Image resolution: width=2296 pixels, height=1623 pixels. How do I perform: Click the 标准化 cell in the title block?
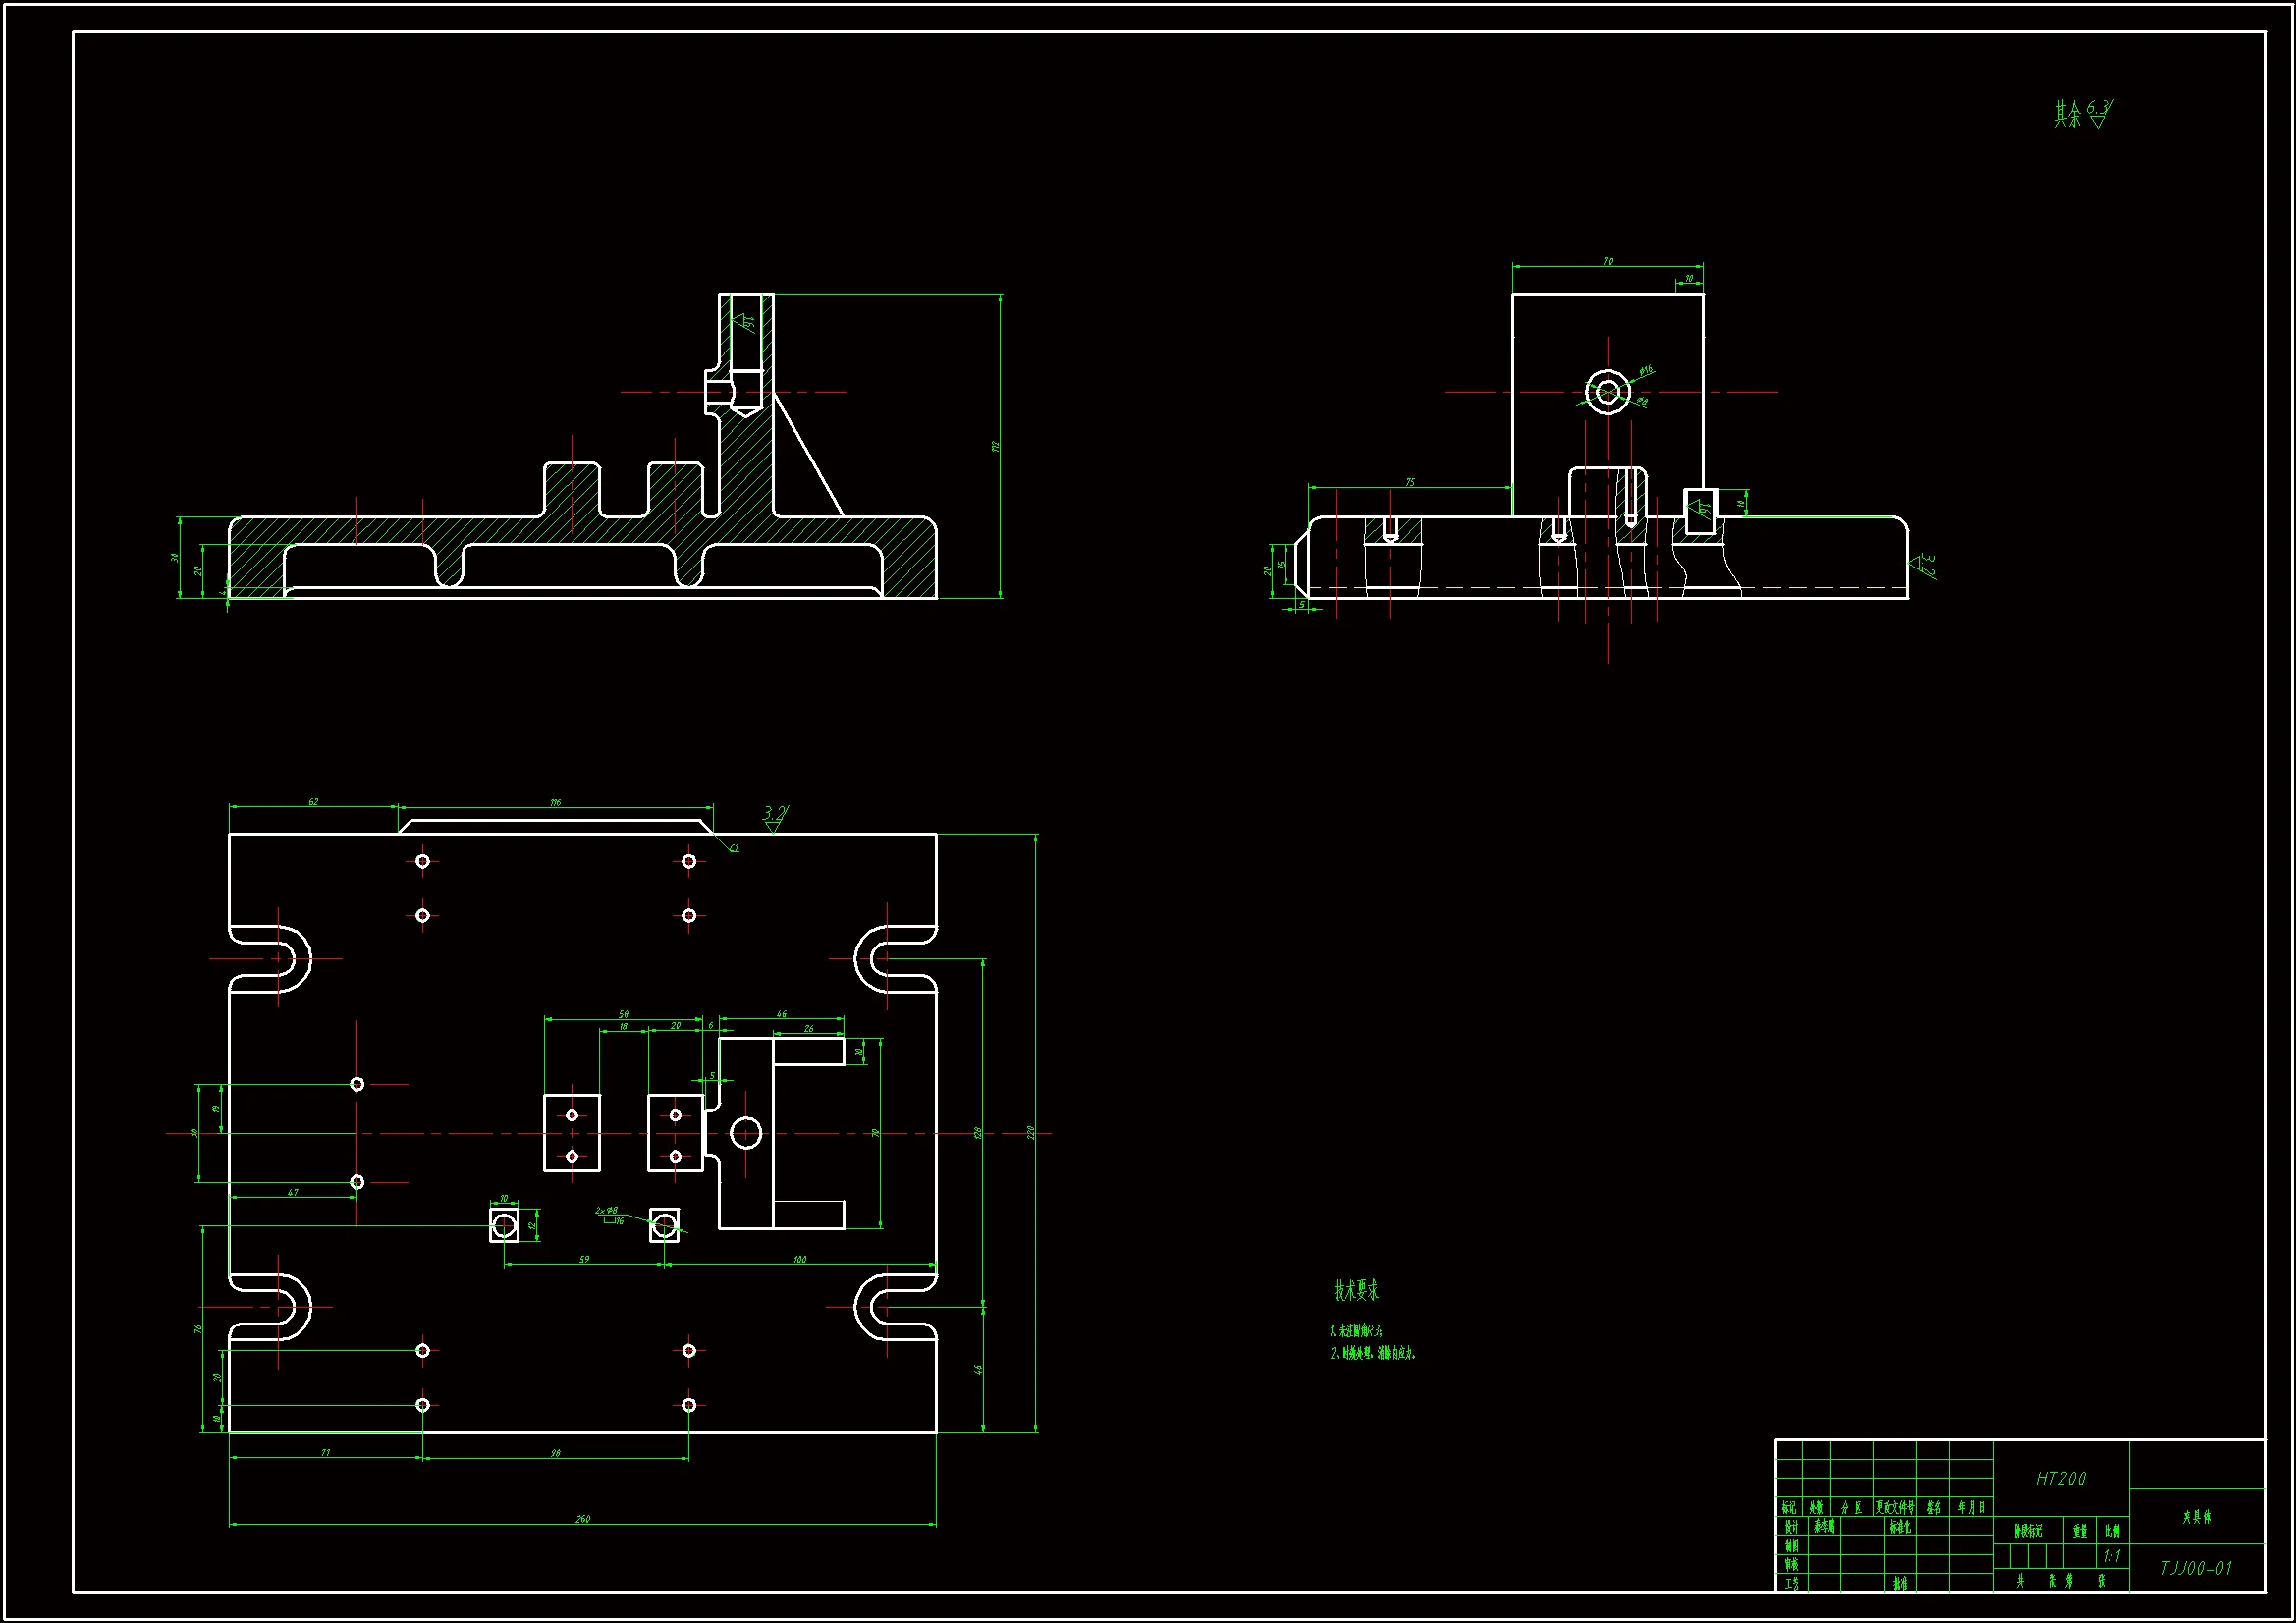point(1900,1527)
